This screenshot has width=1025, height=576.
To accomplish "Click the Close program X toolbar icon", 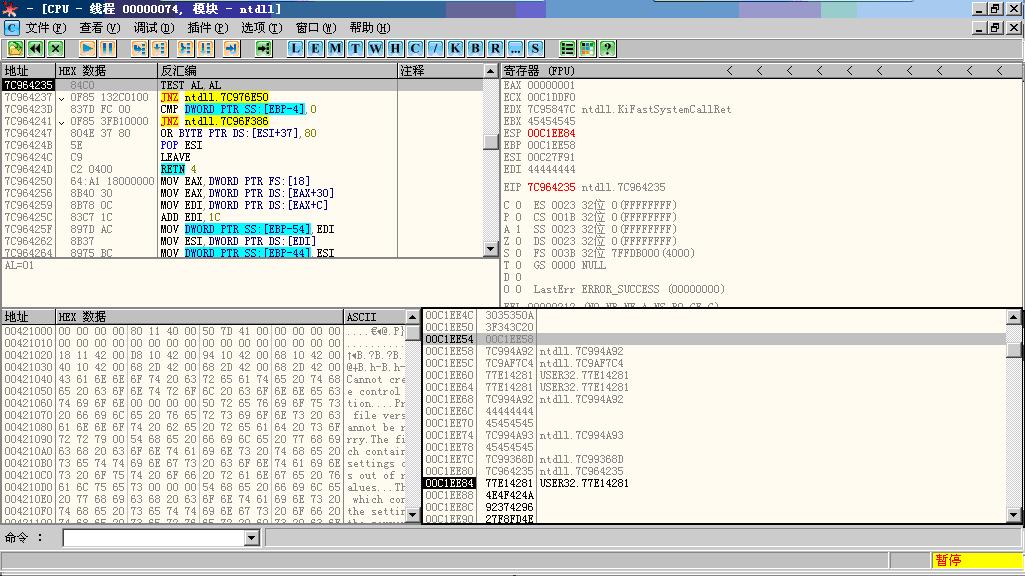I will point(56,48).
